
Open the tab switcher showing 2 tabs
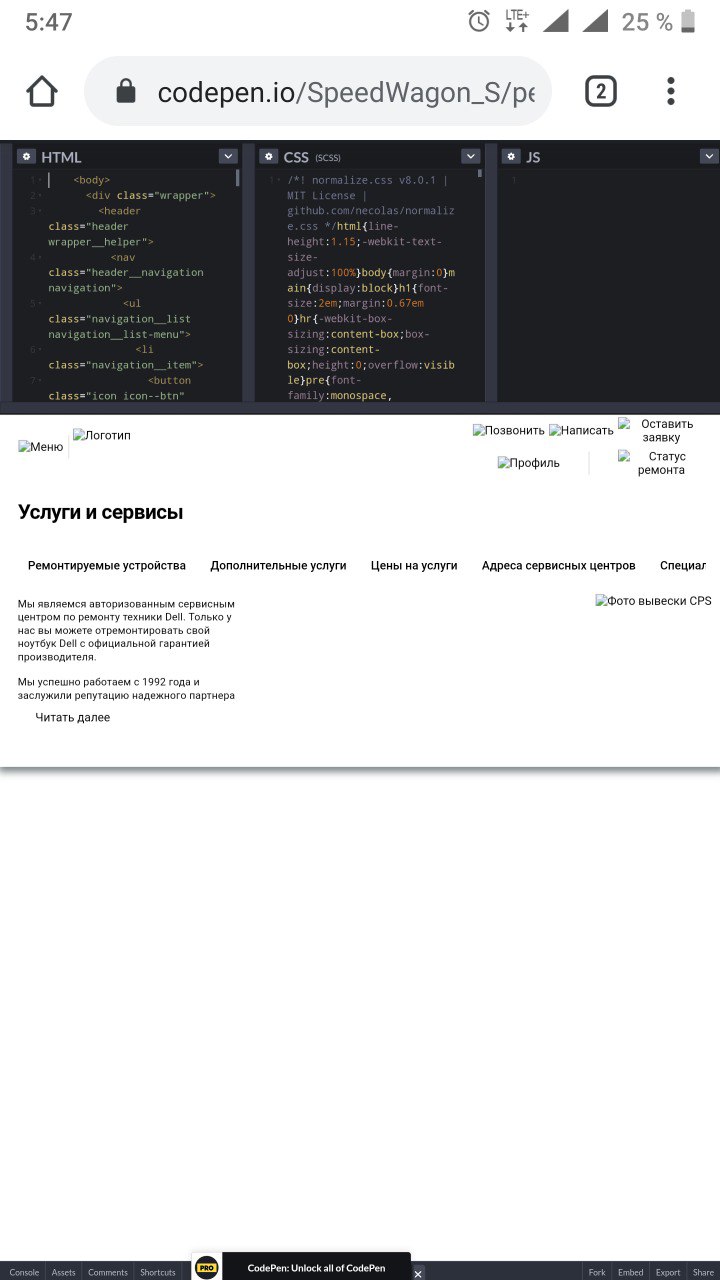point(600,92)
